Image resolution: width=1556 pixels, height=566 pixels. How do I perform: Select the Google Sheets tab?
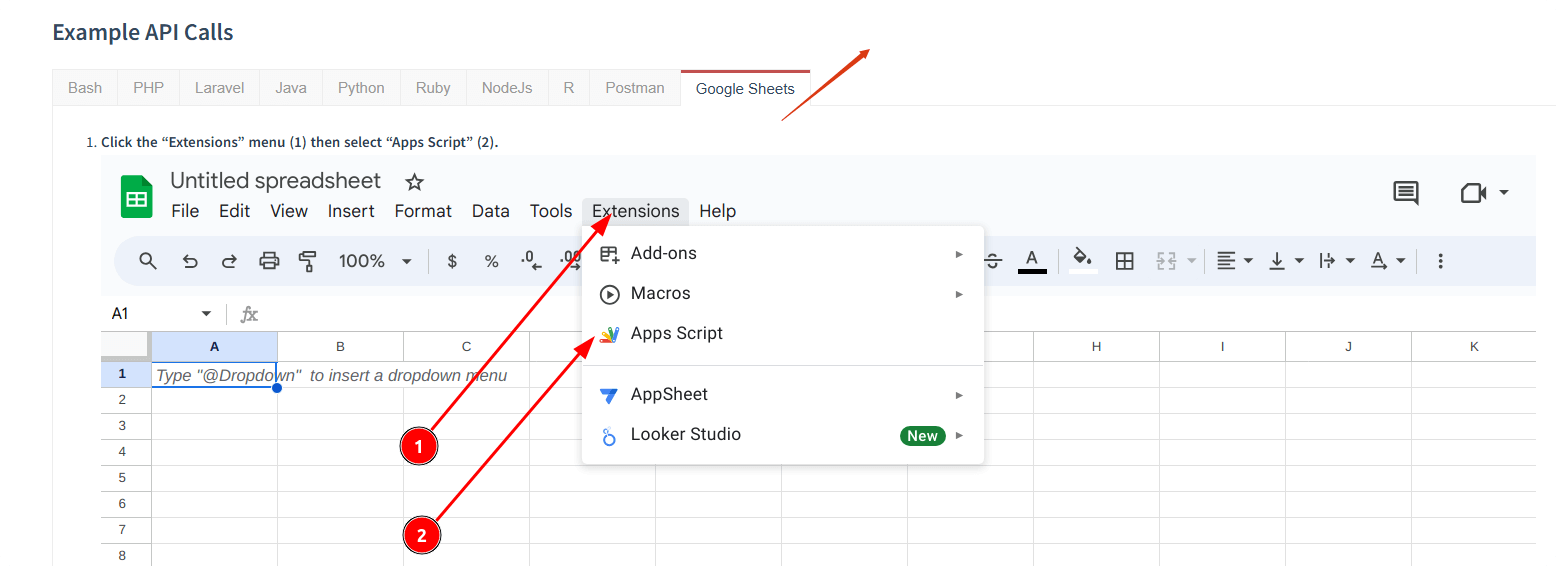[745, 88]
